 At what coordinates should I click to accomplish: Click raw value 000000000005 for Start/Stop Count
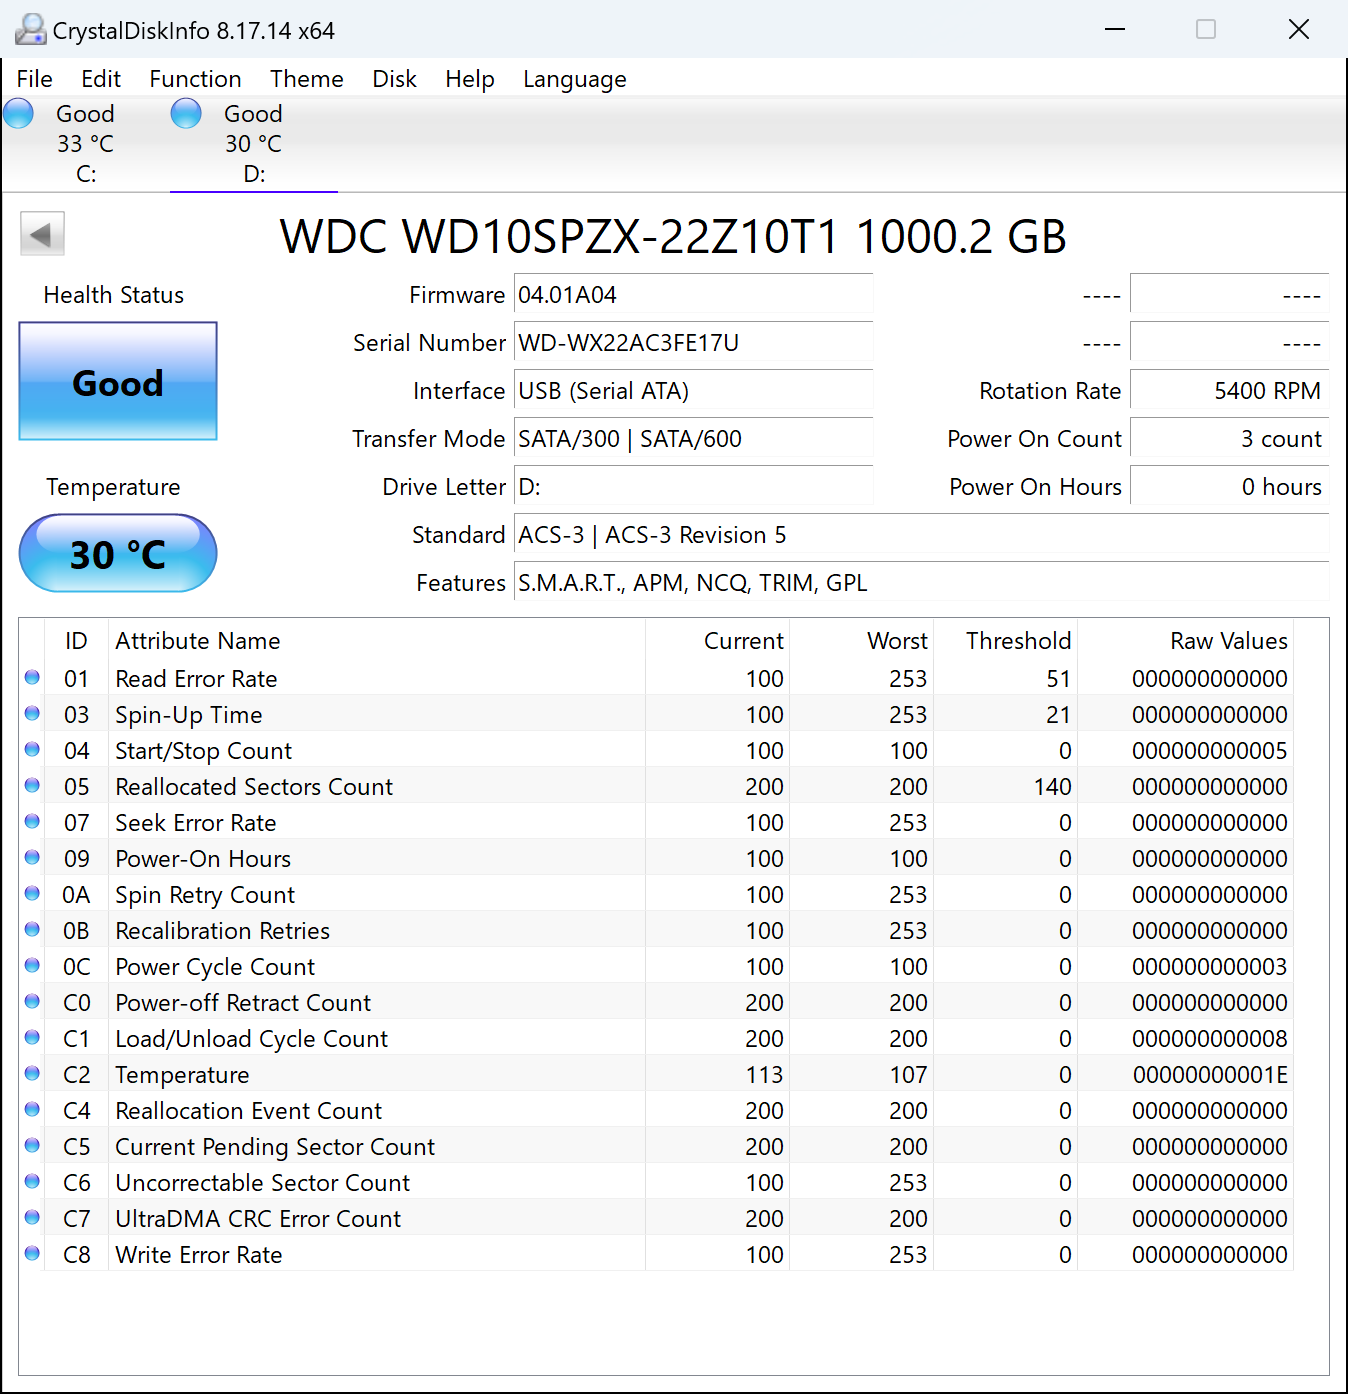point(1210,751)
